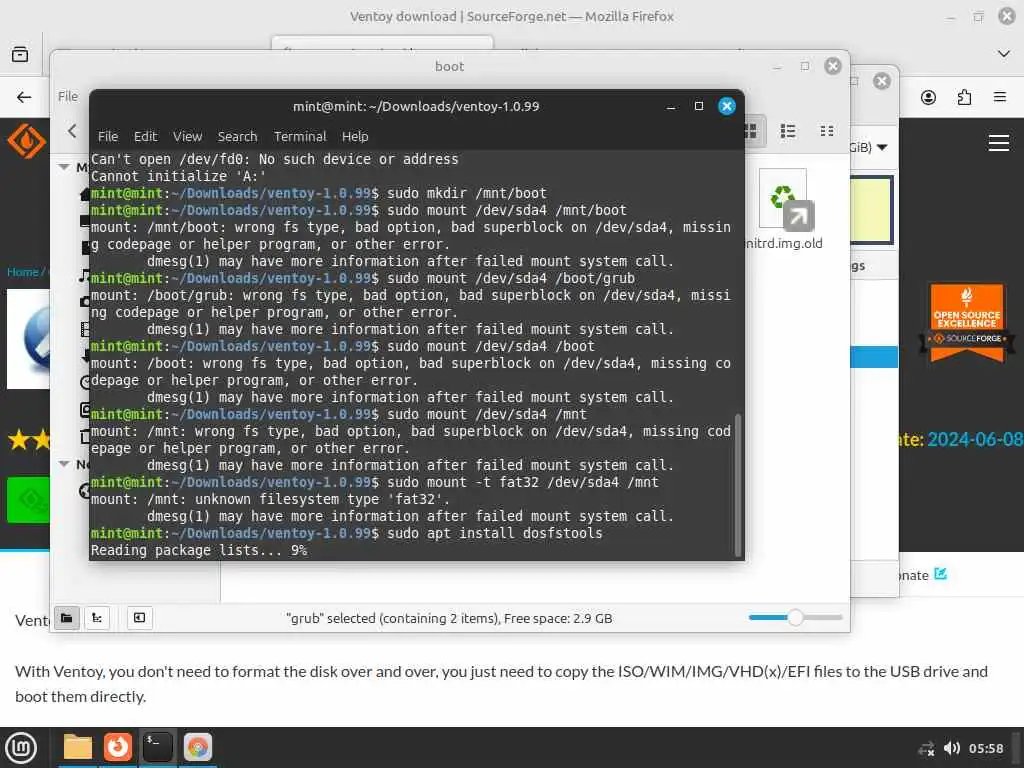The height and width of the screenshot is (768, 1024).
Task: Open the File menu in the boot file manager window
Action: click(x=68, y=97)
